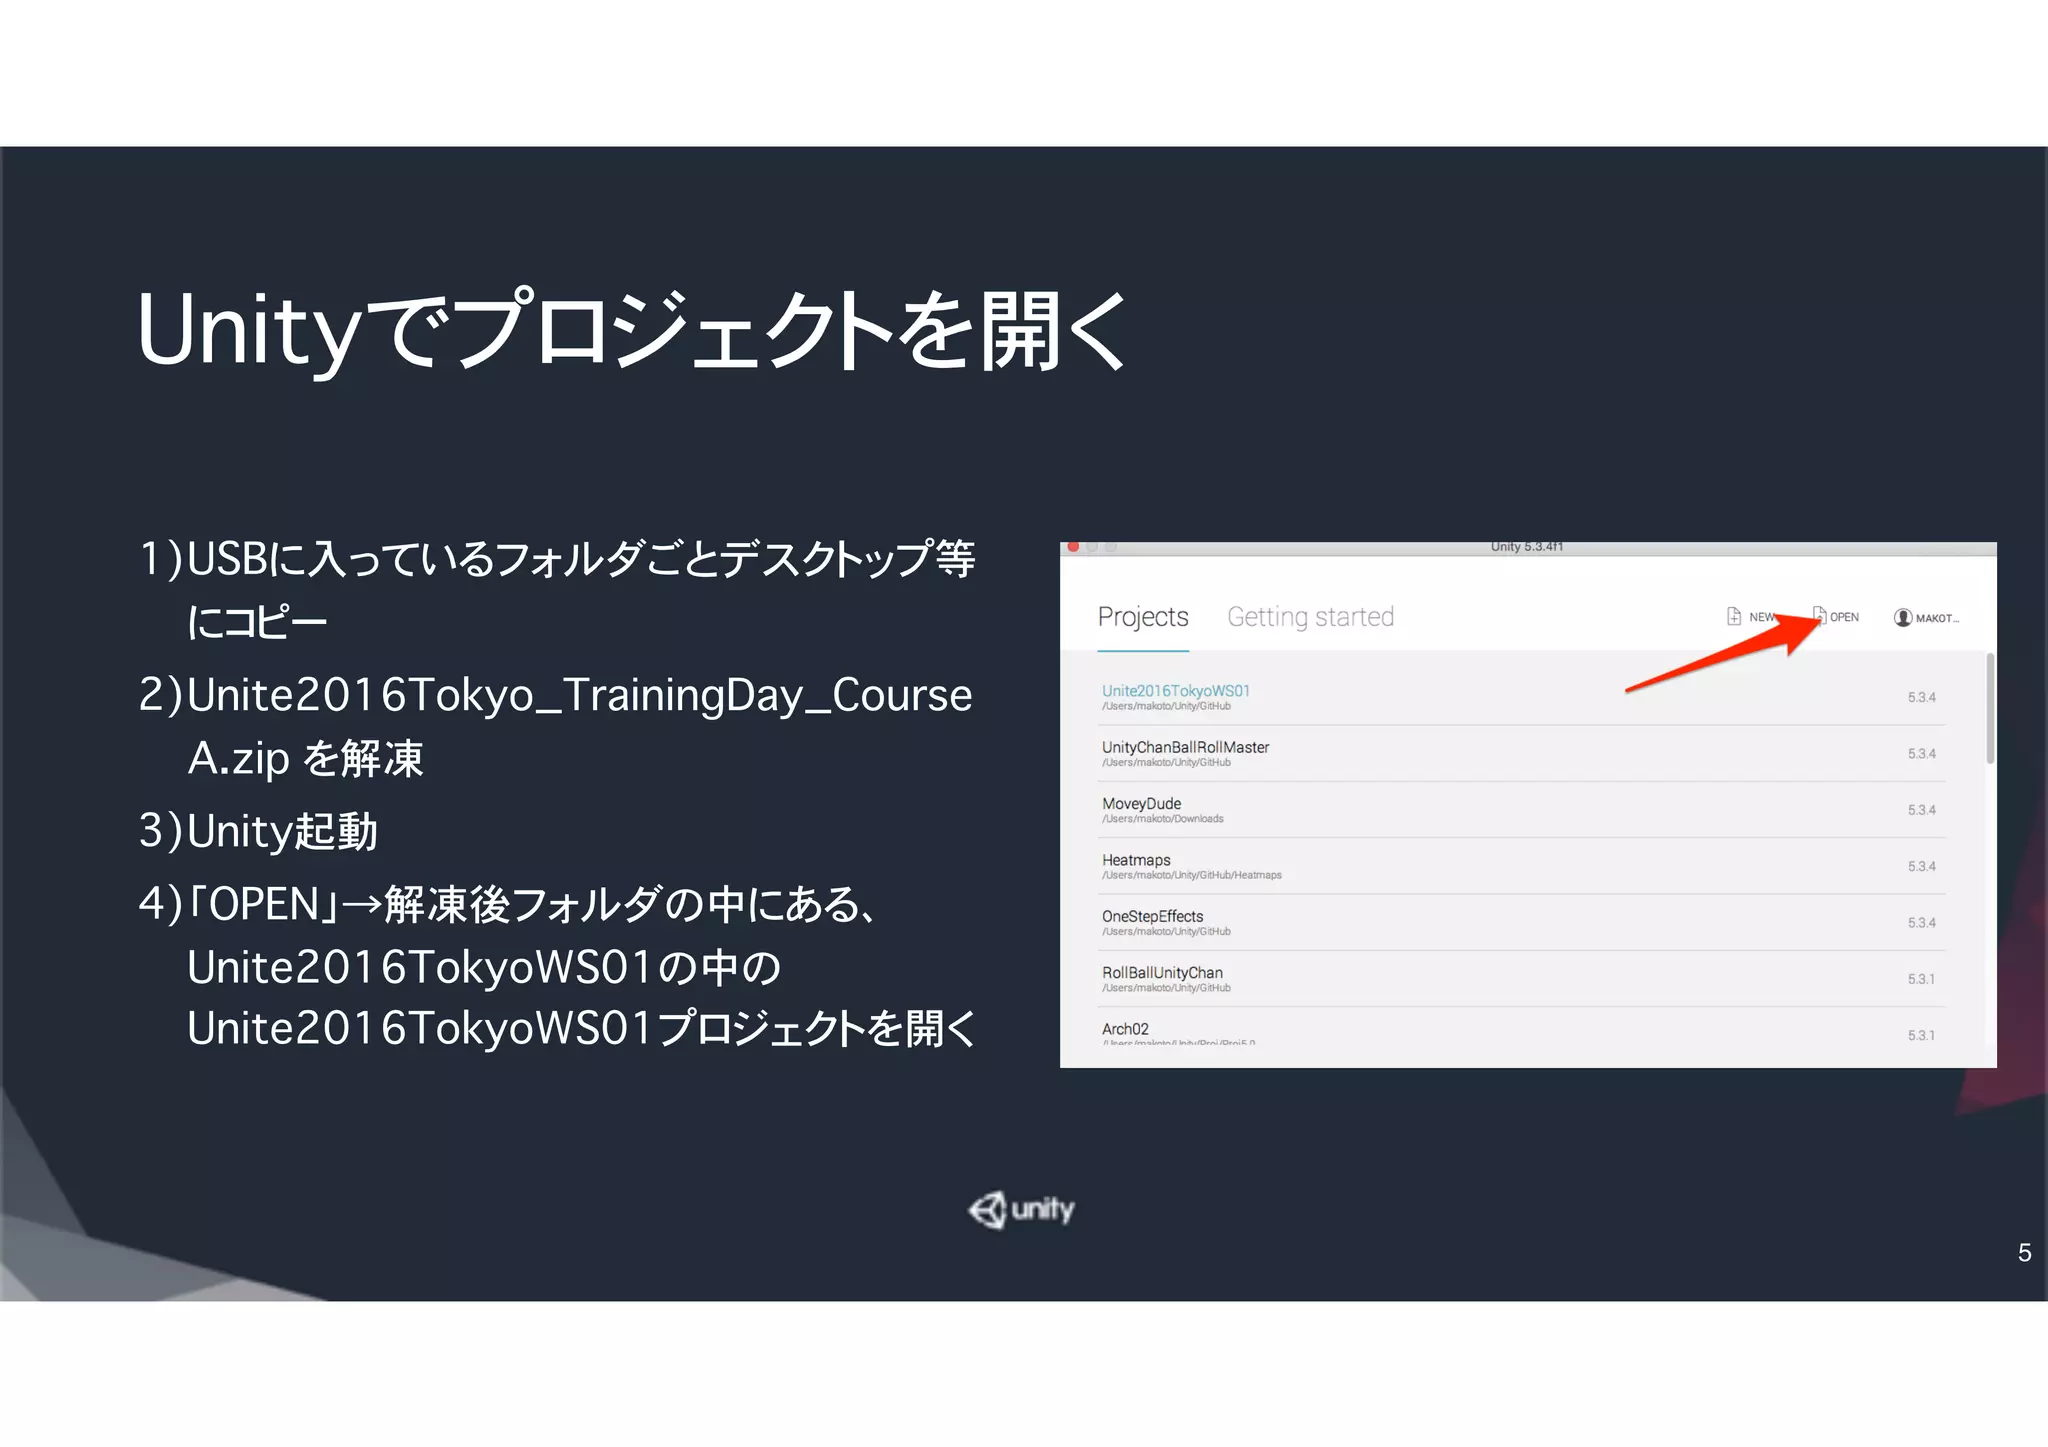The image size is (2048, 1447).
Task: Select the Unite2016TokyoWS01 project
Action: (1521, 697)
